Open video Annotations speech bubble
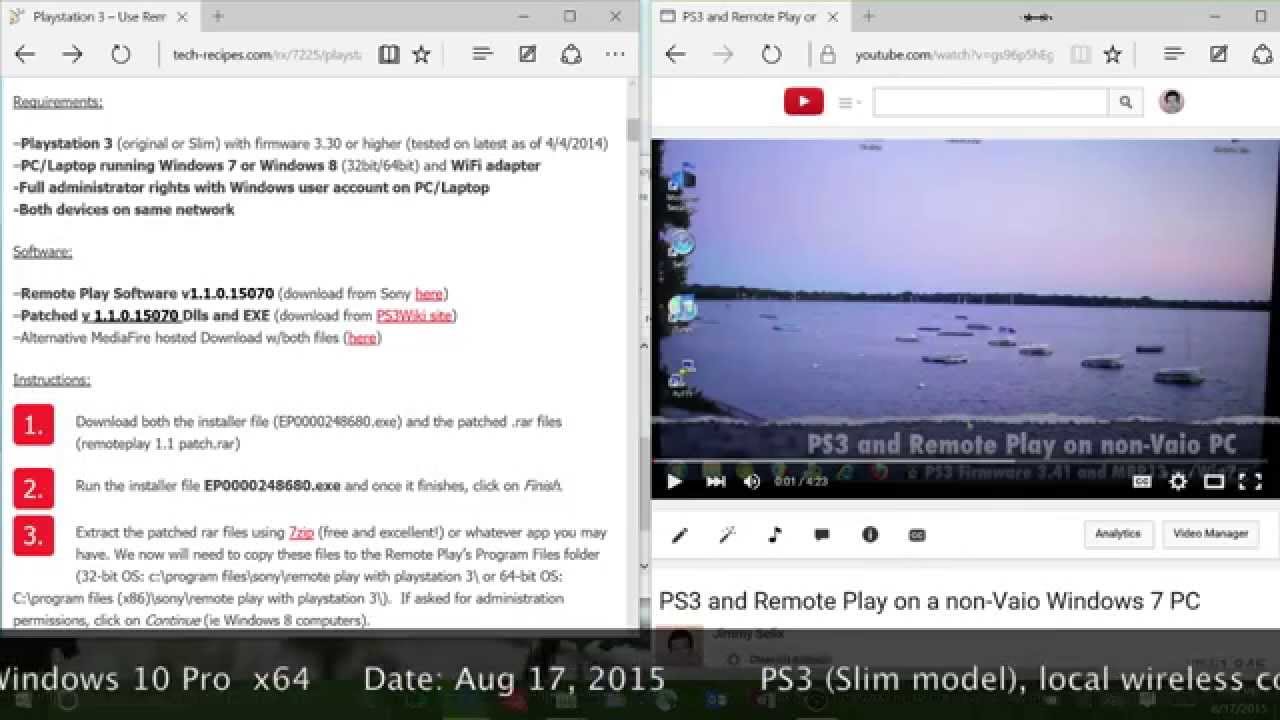The width and height of the screenshot is (1280, 720). pos(822,535)
